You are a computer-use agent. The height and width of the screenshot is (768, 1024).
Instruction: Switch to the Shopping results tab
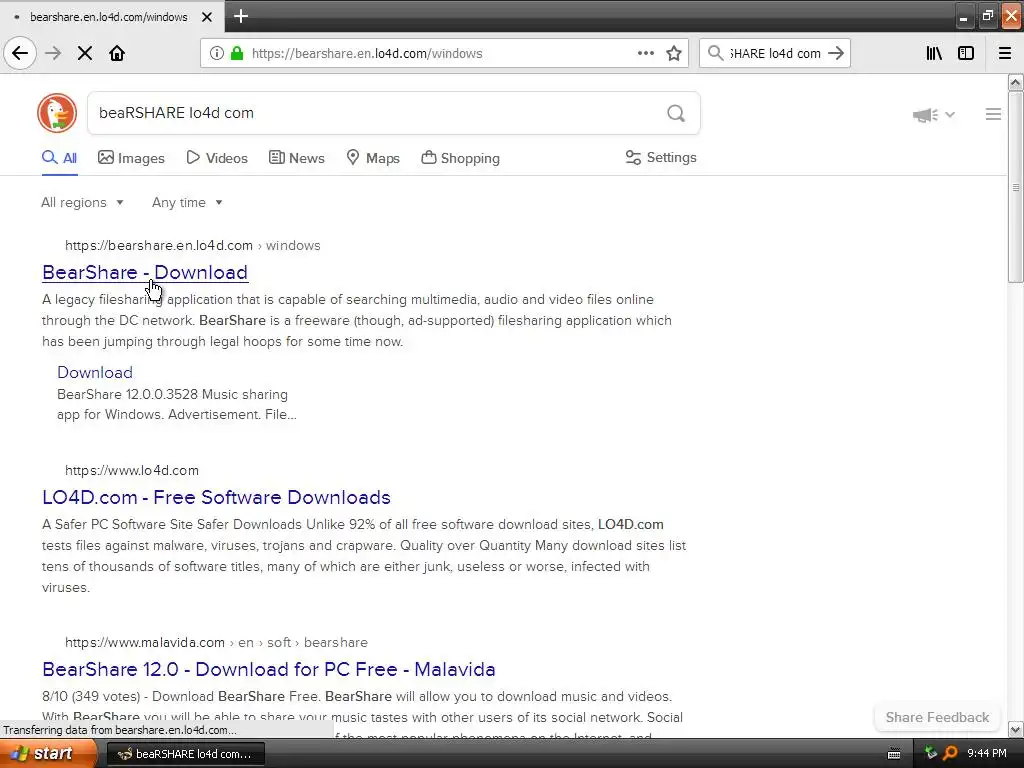coord(460,158)
